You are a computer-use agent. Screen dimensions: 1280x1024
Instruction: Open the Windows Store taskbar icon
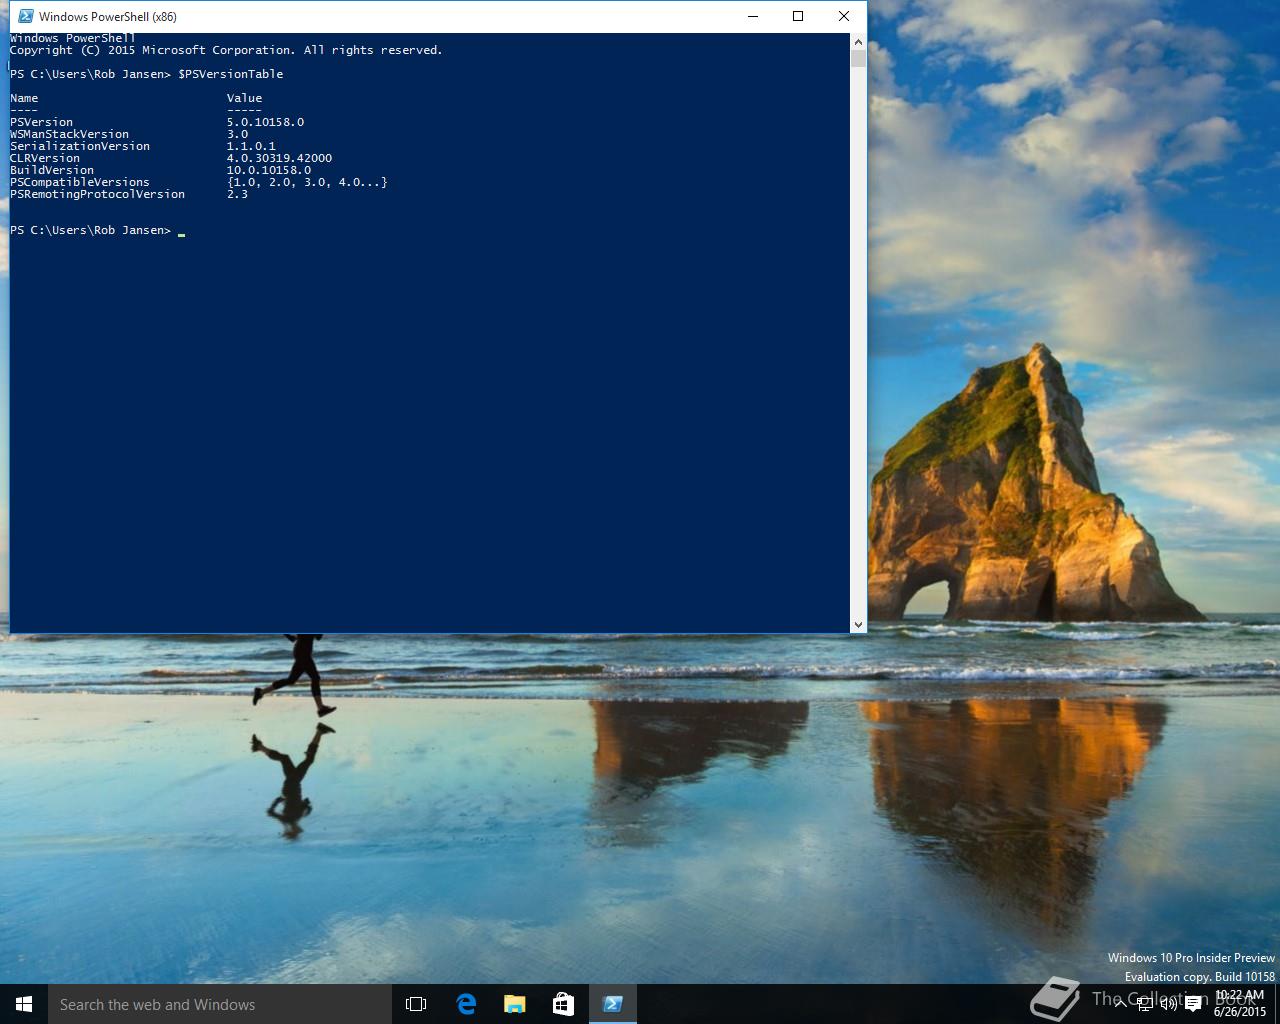coord(563,1004)
